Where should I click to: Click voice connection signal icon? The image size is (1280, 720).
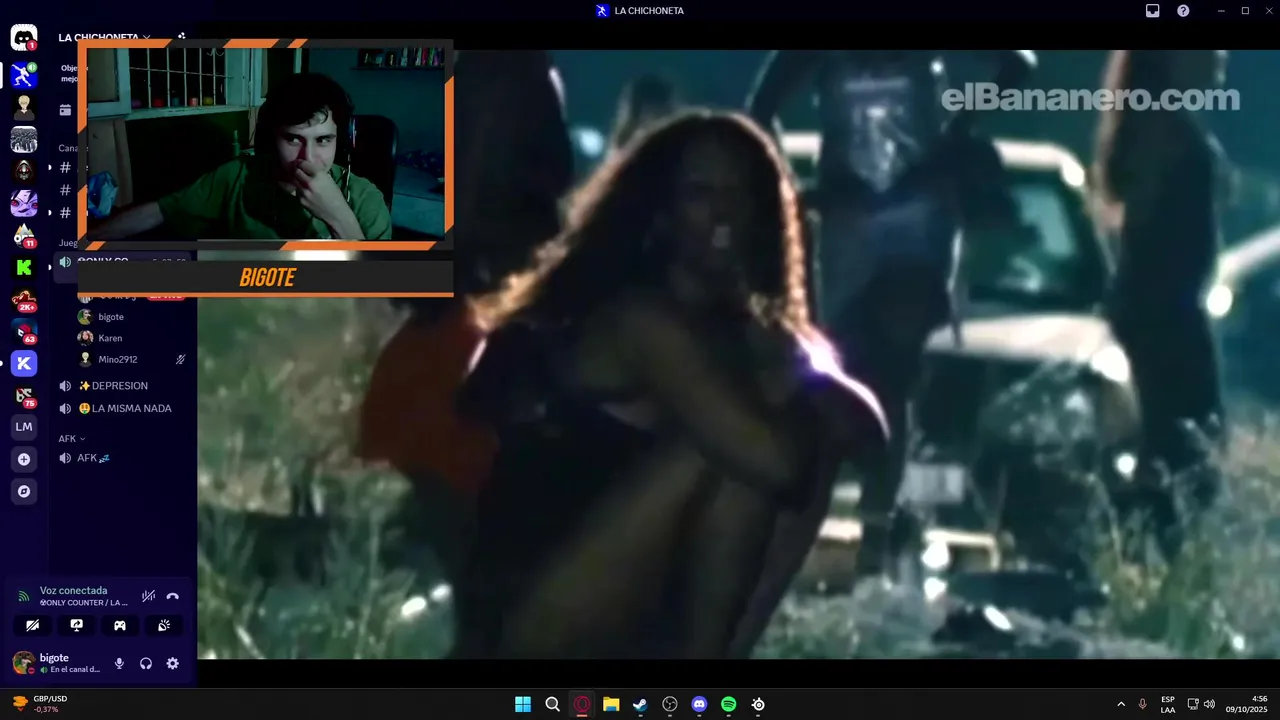point(24,596)
